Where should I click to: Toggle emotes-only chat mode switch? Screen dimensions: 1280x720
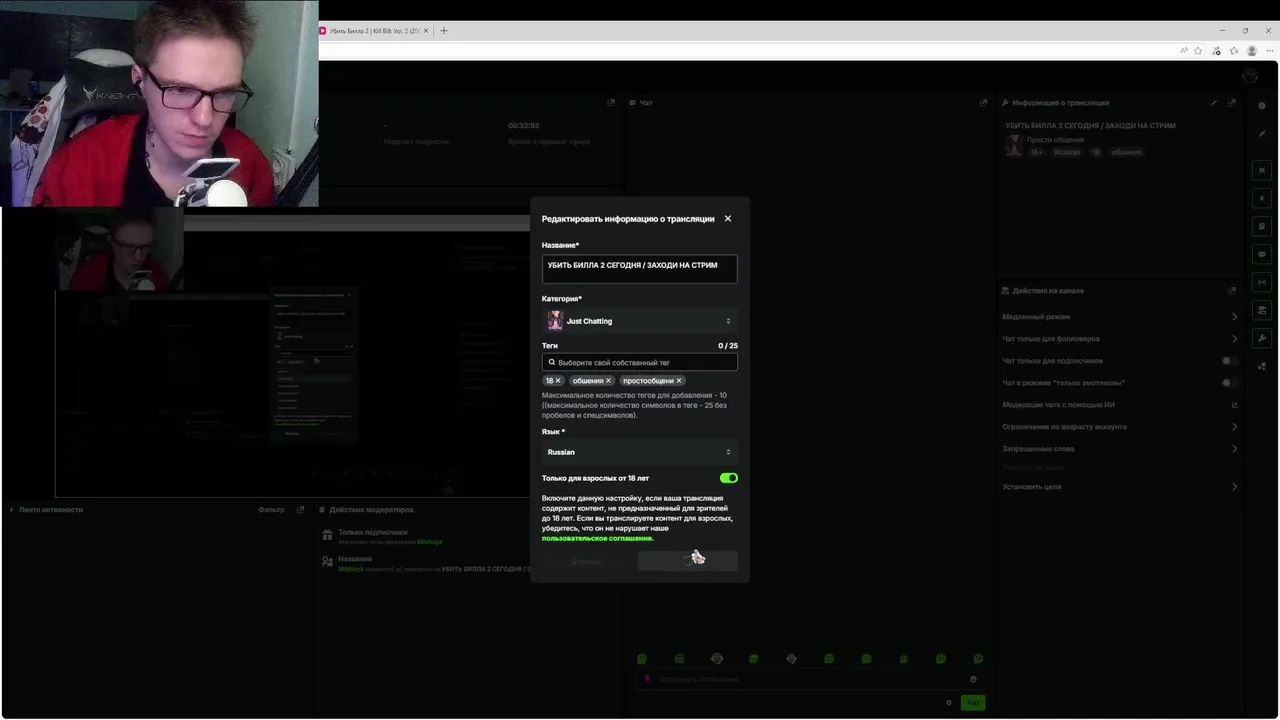tap(1229, 383)
